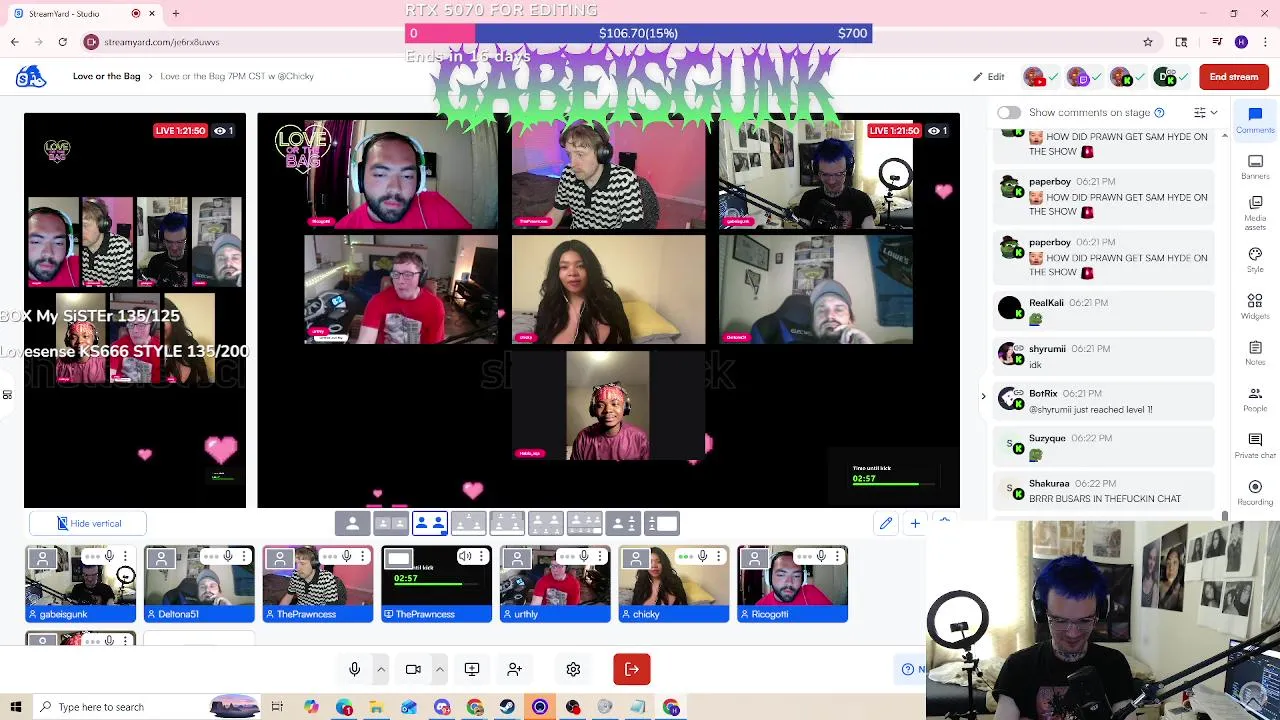Mute chicky via mic icon
The height and width of the screenshot is (720, 1280).
click(703, 556)
